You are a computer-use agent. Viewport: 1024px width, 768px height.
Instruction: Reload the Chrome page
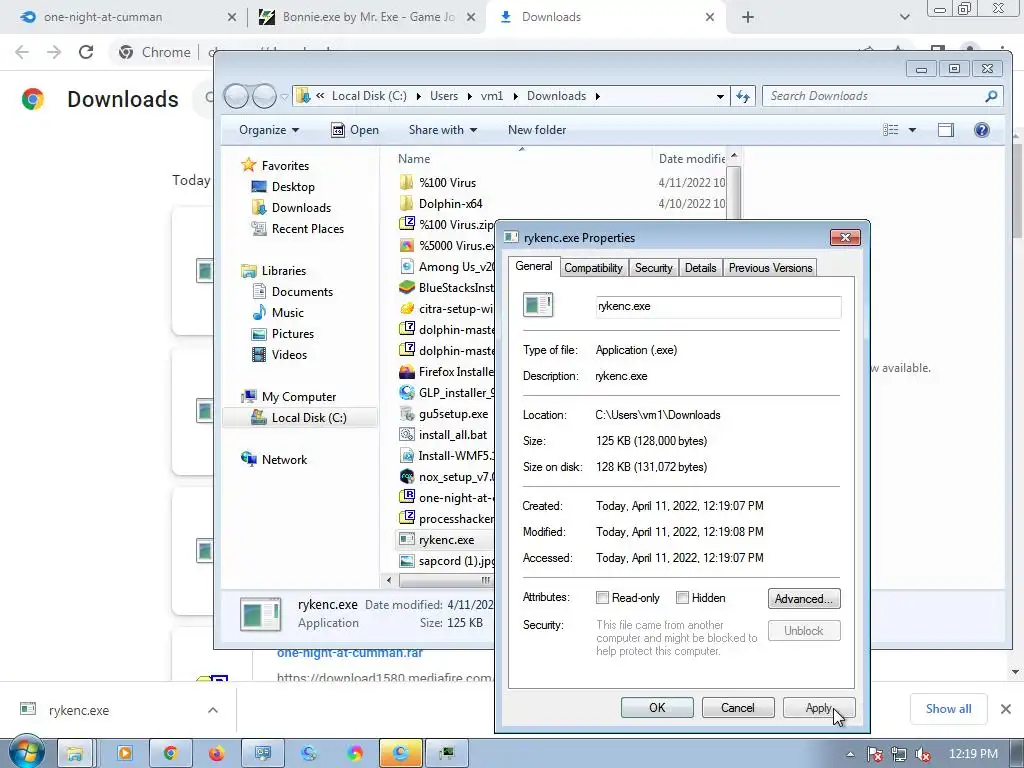pyautogui.click(x=86, y=52)
